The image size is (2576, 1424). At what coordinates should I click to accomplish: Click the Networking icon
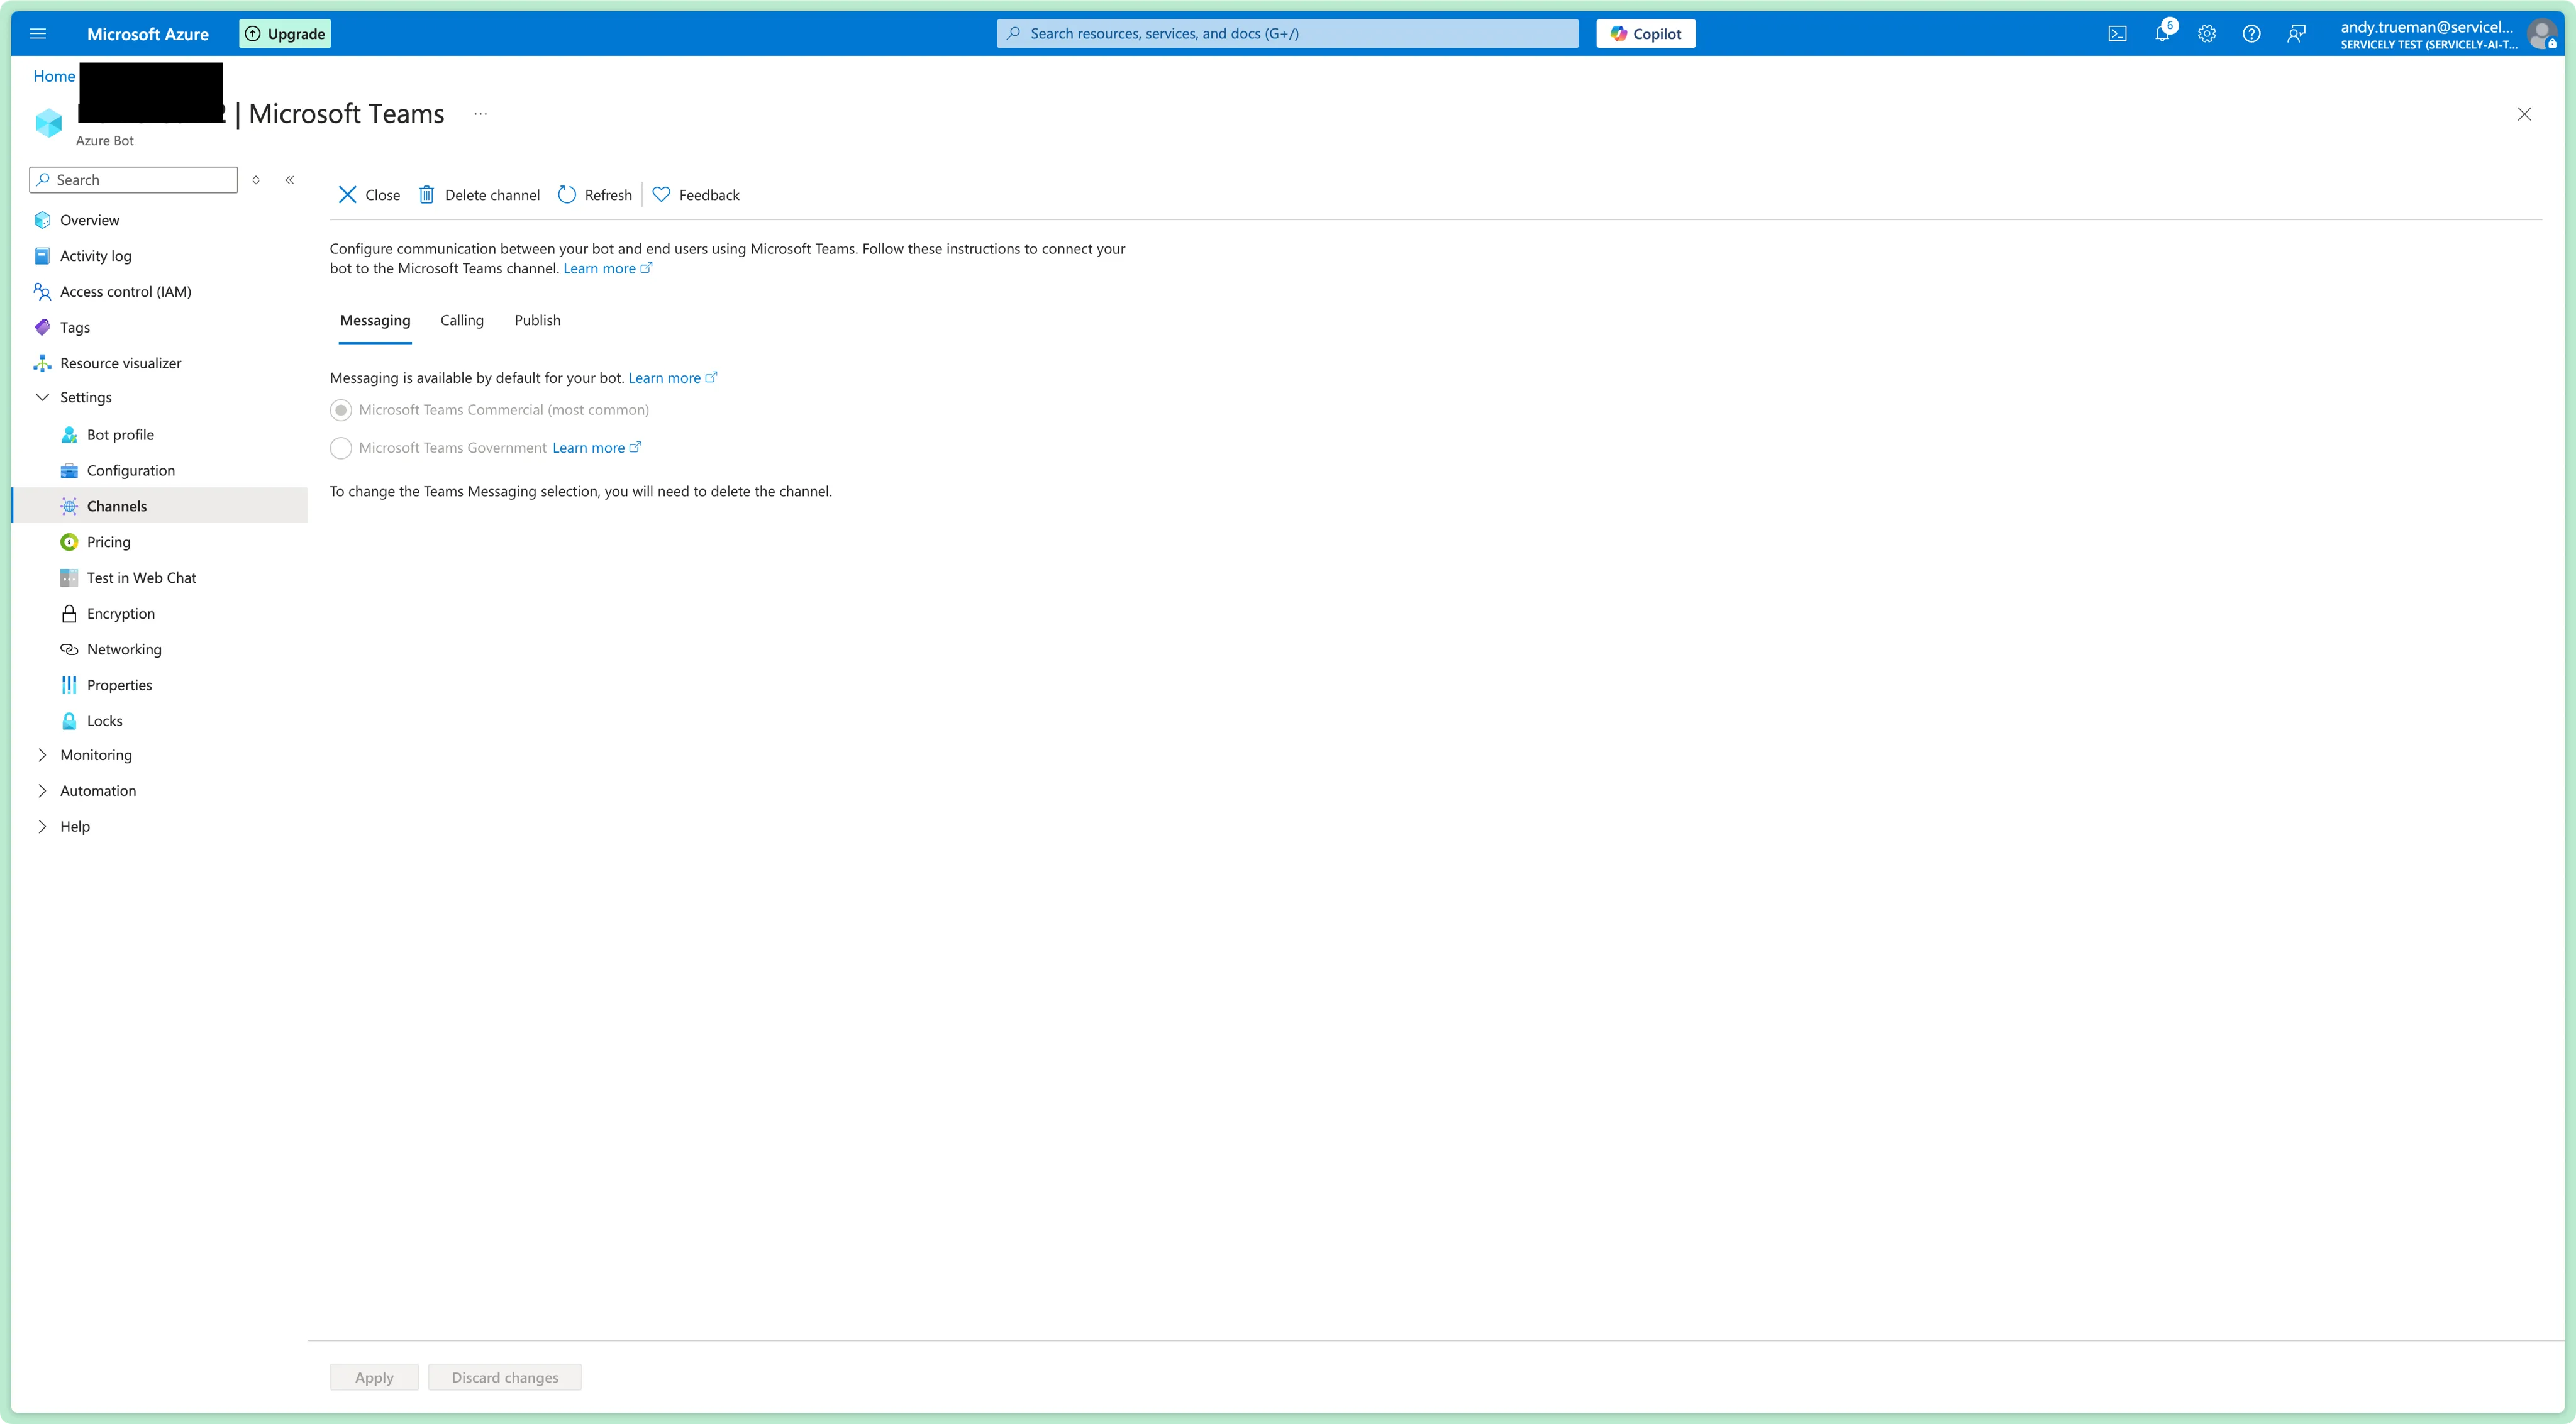(x=69, y=649)
